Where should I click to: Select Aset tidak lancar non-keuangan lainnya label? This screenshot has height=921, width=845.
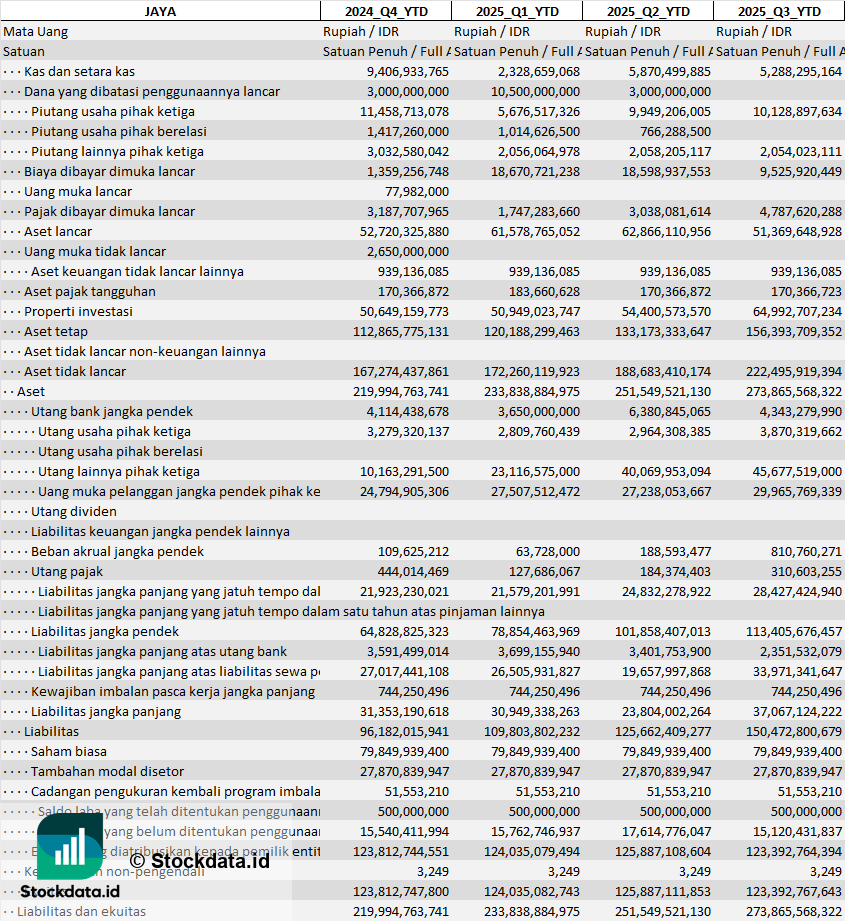click(x=144, y=351)
